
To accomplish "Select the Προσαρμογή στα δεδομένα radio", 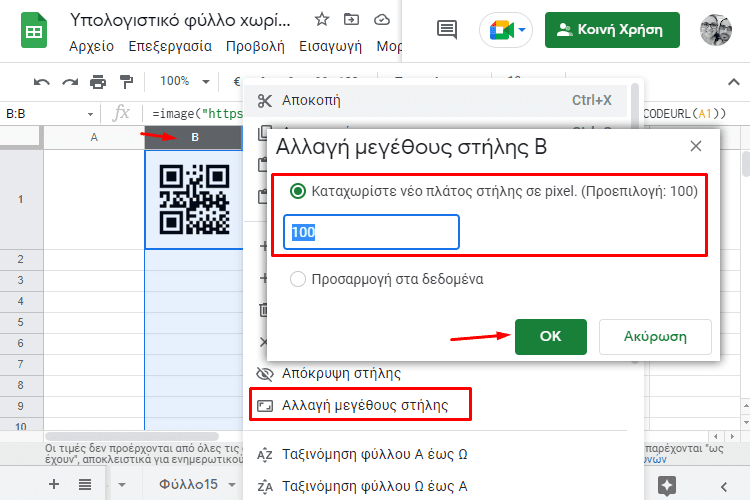I will (x=298, y=279).
